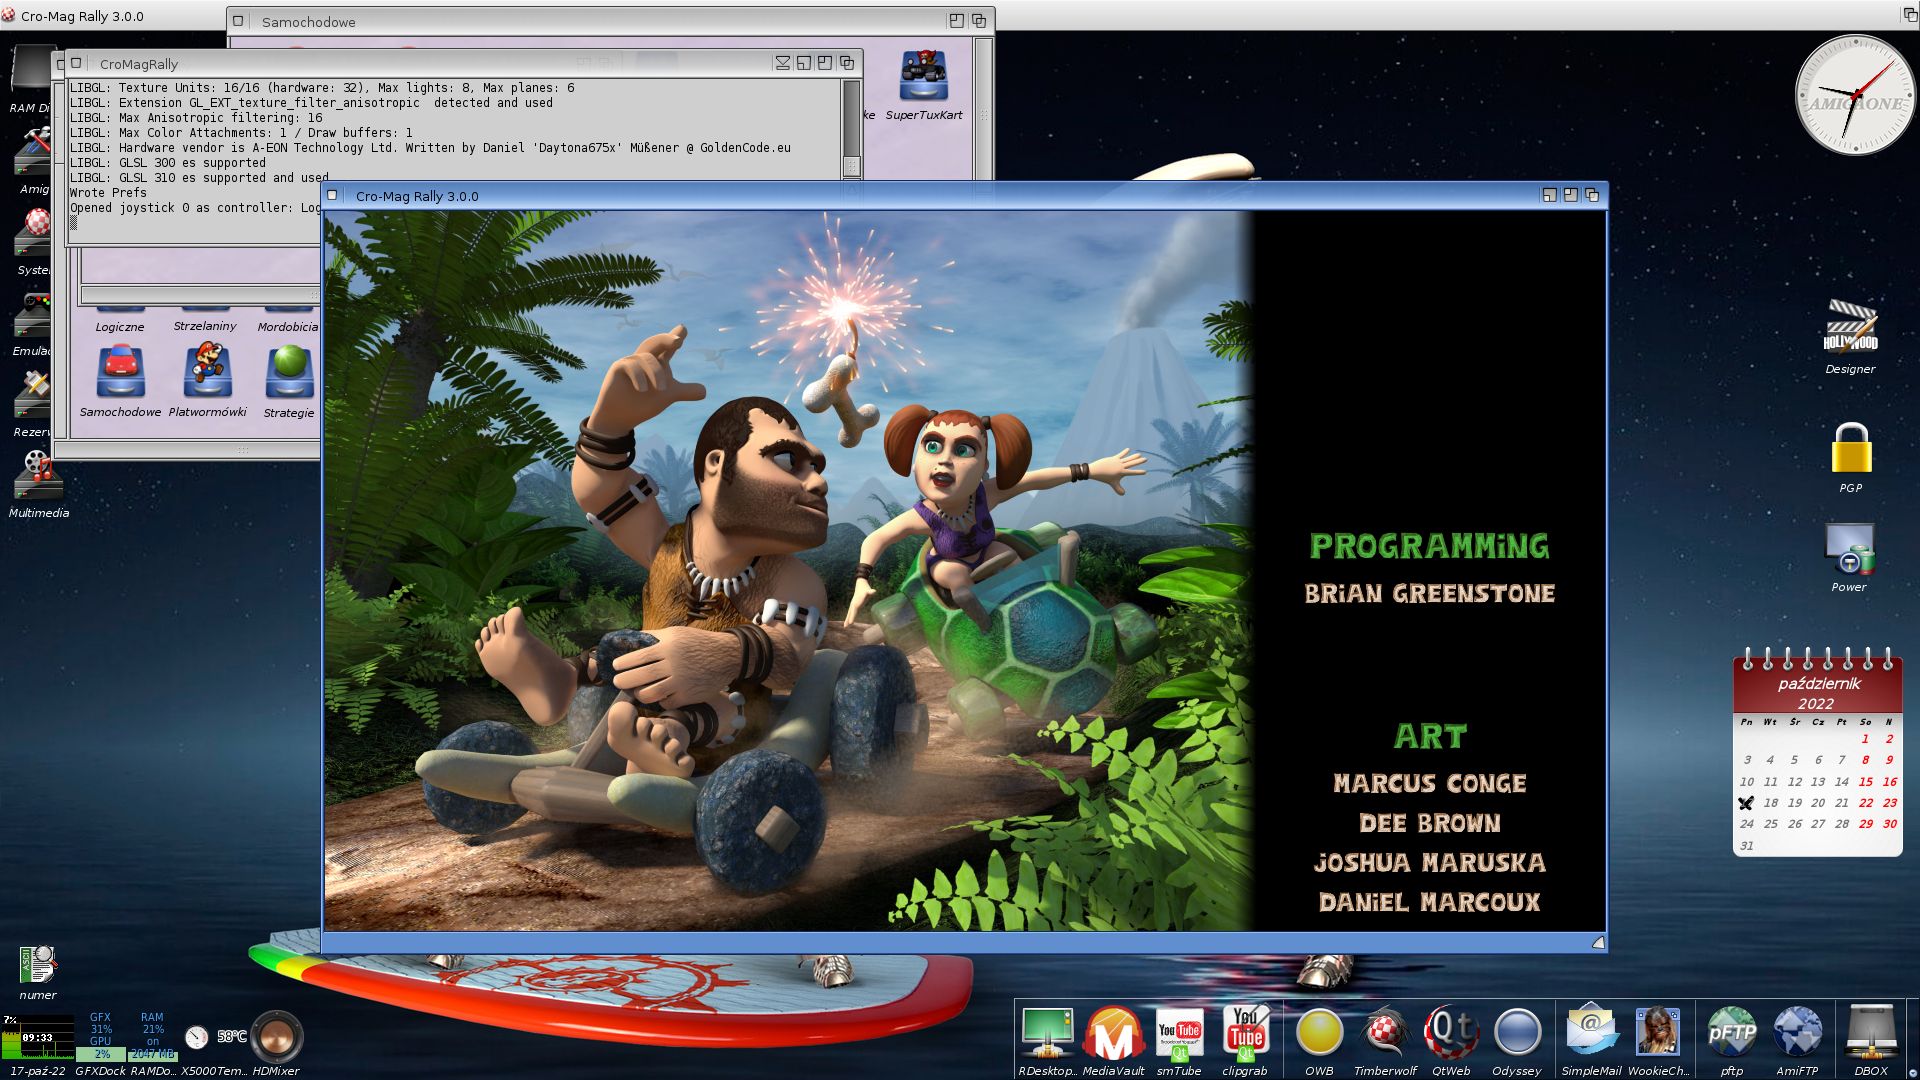Launch WookieChat from the dock
Image resolution: width=1920 pixels, height=1080 pixels.
tap(1657, 1031)
